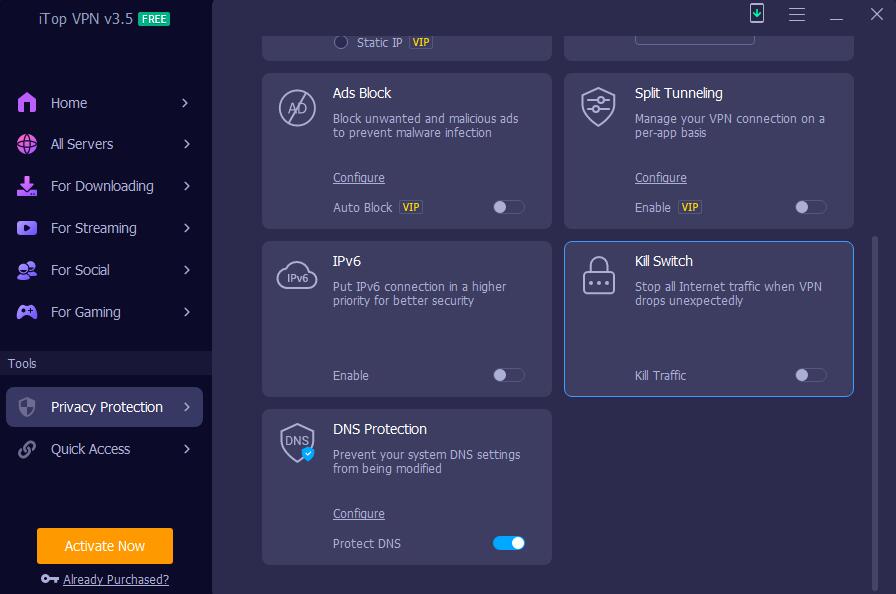Click the Ads Block AD icon
The image size is (896, 594).
tap(297, 108)
